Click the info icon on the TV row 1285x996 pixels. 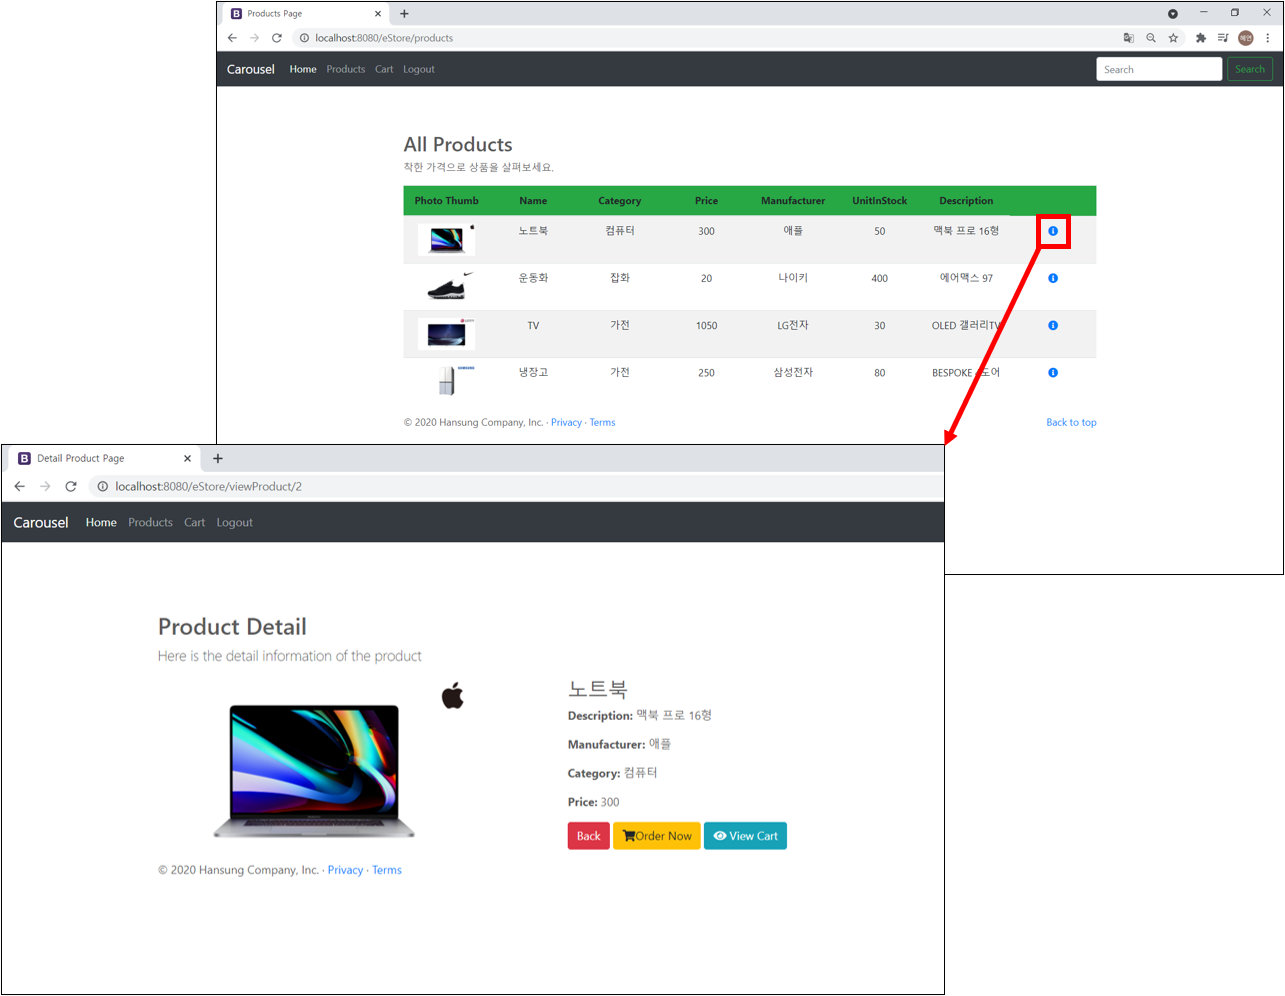click(x=1052, y=325)
